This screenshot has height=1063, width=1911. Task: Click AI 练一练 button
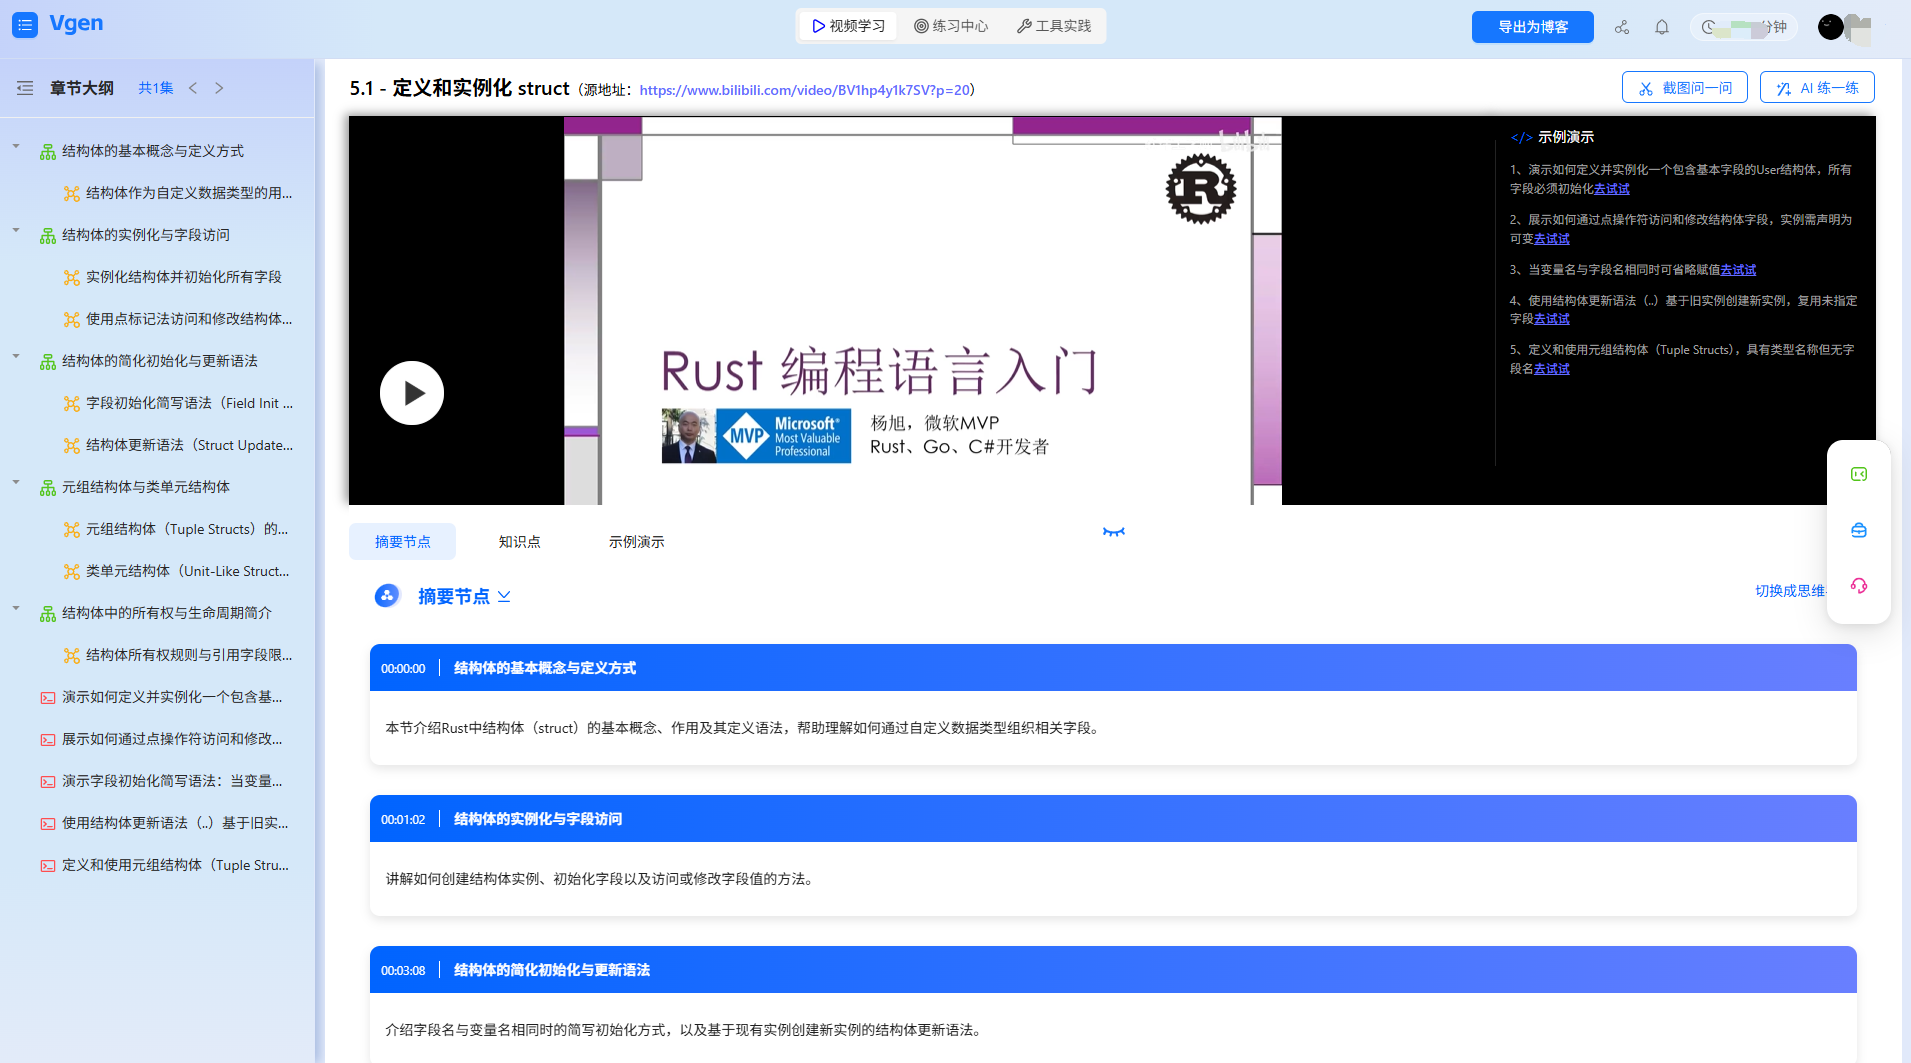tap(1817, 88)
